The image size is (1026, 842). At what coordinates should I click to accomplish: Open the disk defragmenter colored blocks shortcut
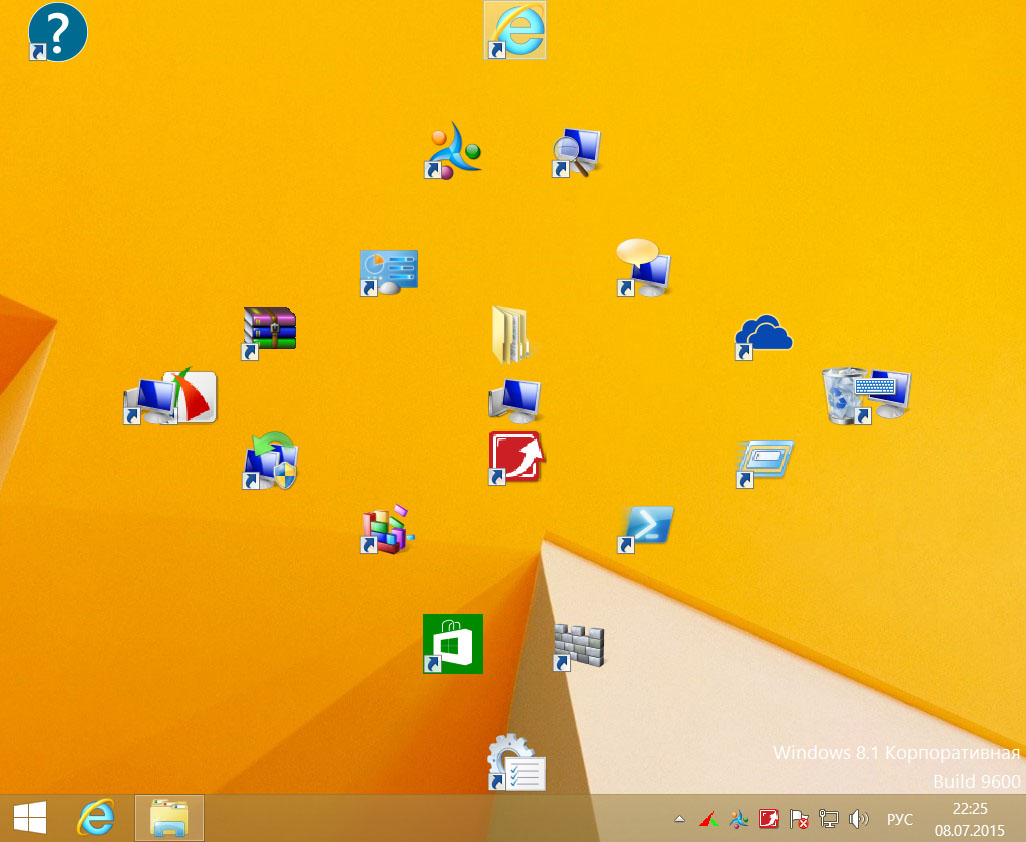point(387,529)
